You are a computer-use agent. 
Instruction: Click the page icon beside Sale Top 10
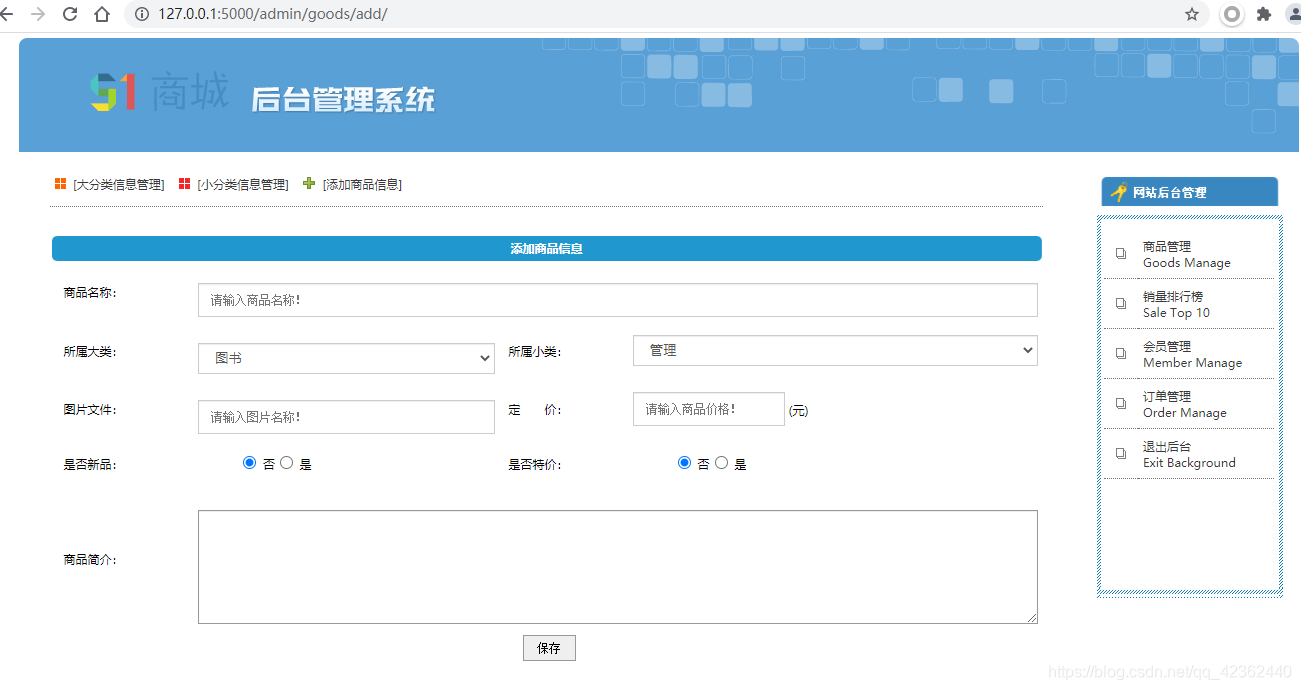click(1121, 304)
